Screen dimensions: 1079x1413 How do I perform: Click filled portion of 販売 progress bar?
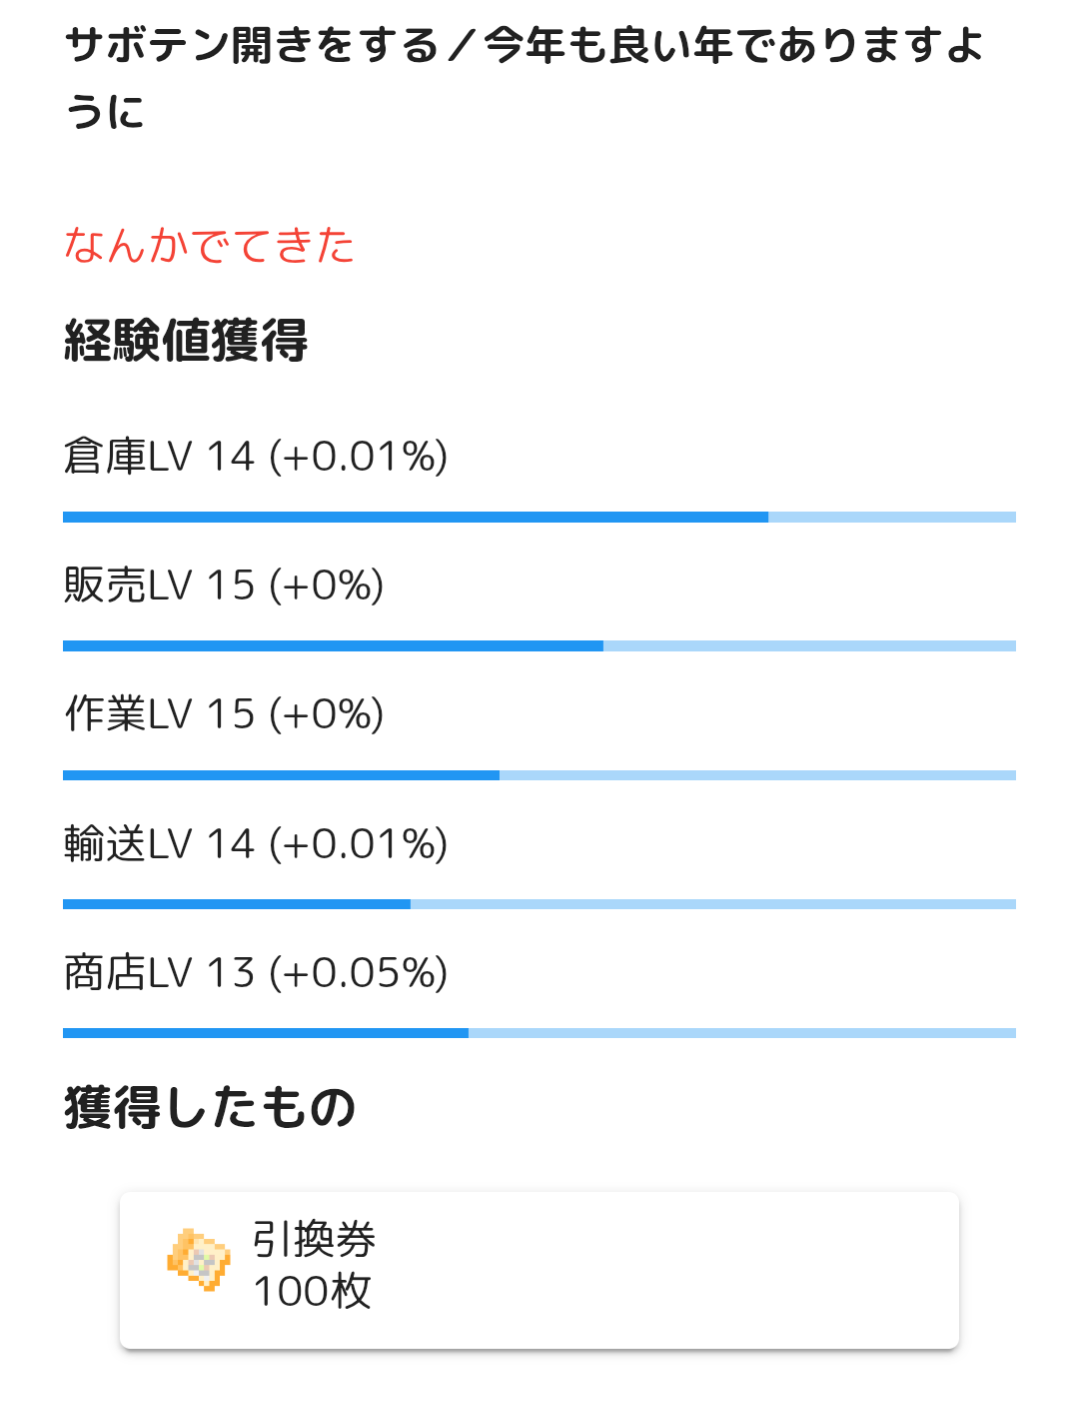pyautogui.click(x=332, y=646)
